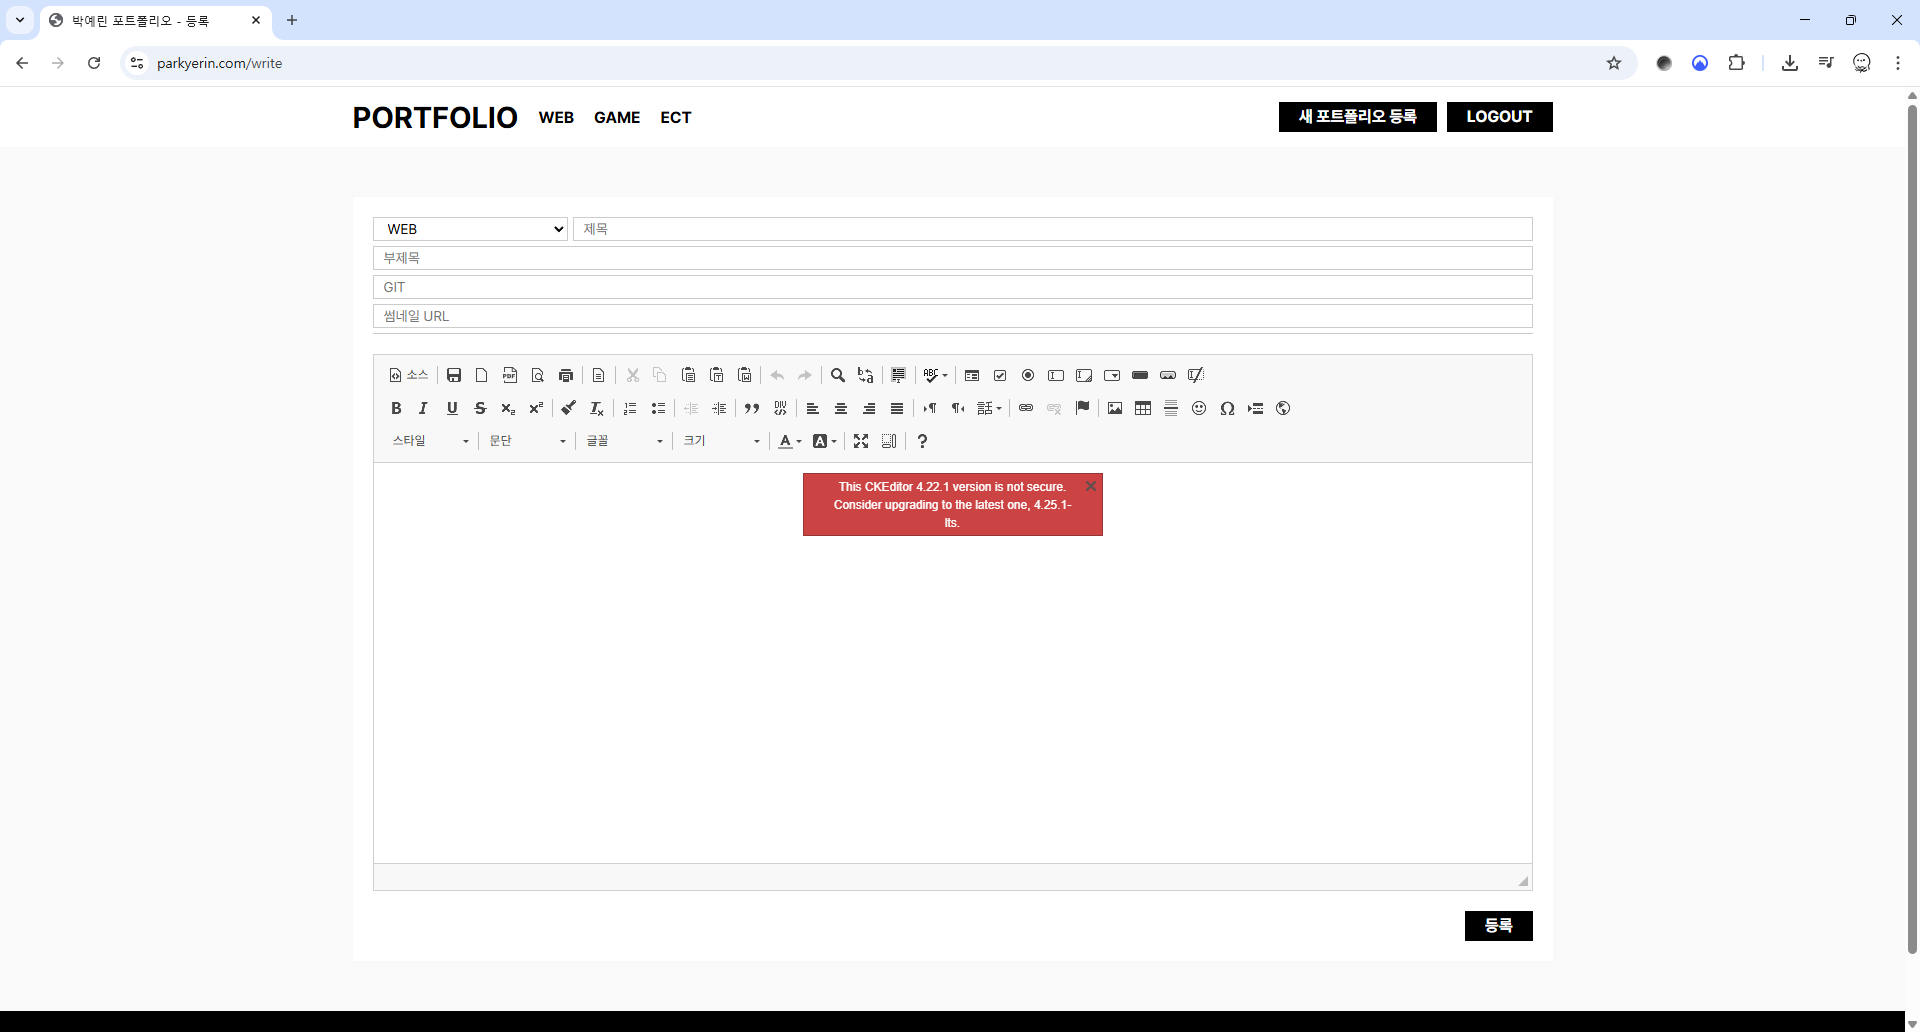
Task: Insert a table via toolbar icon
Action: pos(1143,408)
